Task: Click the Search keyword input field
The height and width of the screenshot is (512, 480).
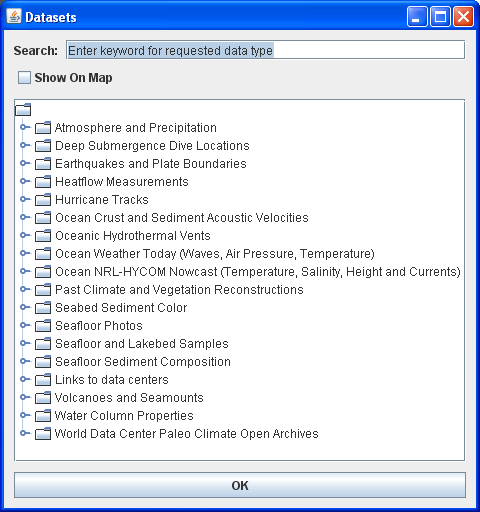Action: pos(265,50)
